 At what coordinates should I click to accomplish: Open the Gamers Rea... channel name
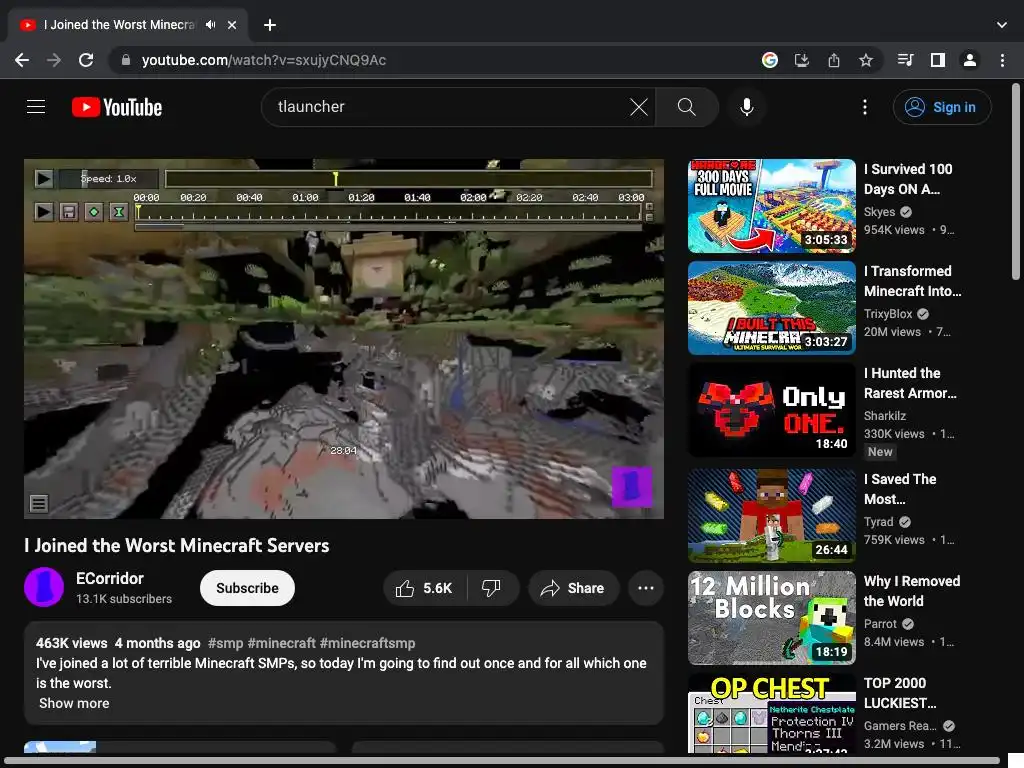[x=900, y=726]
